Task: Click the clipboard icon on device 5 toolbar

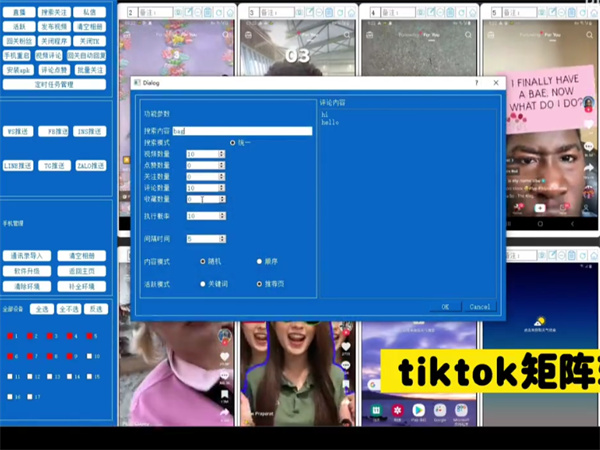Action: [x=572, y=12]
